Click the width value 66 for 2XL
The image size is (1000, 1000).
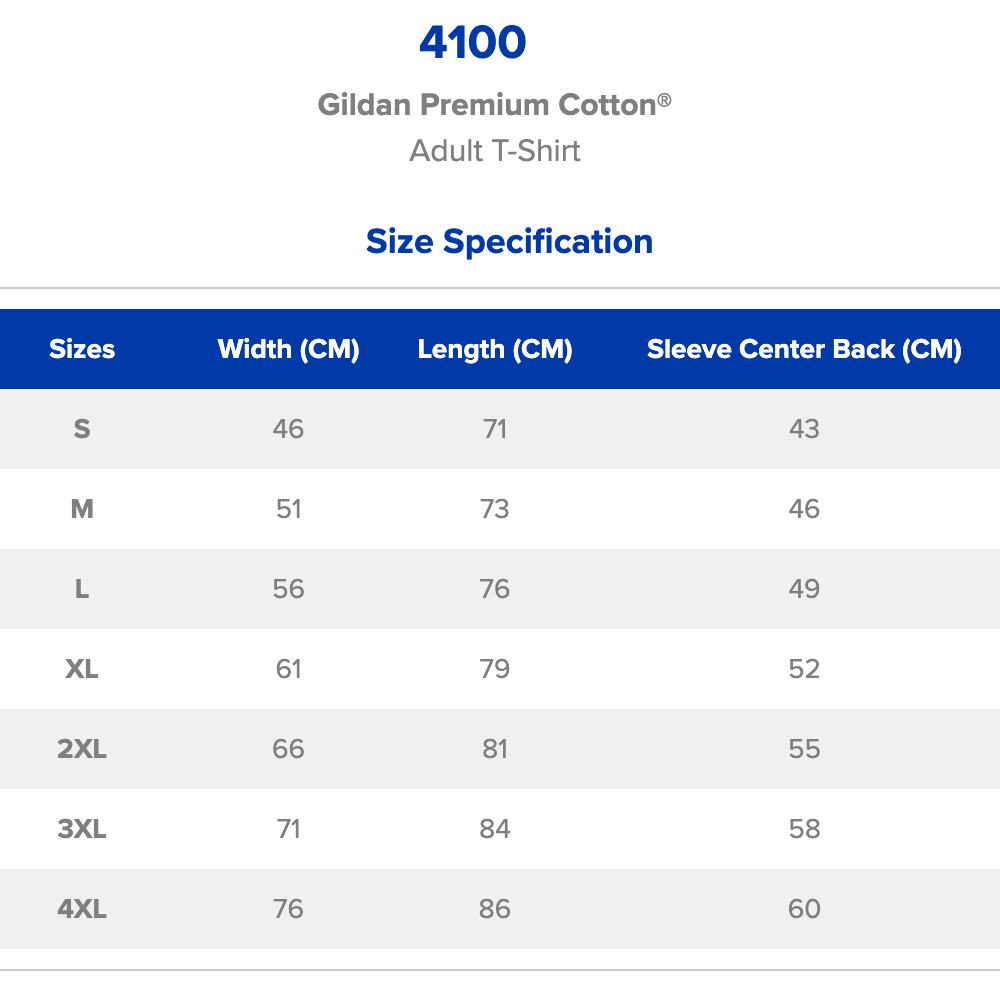288,749
